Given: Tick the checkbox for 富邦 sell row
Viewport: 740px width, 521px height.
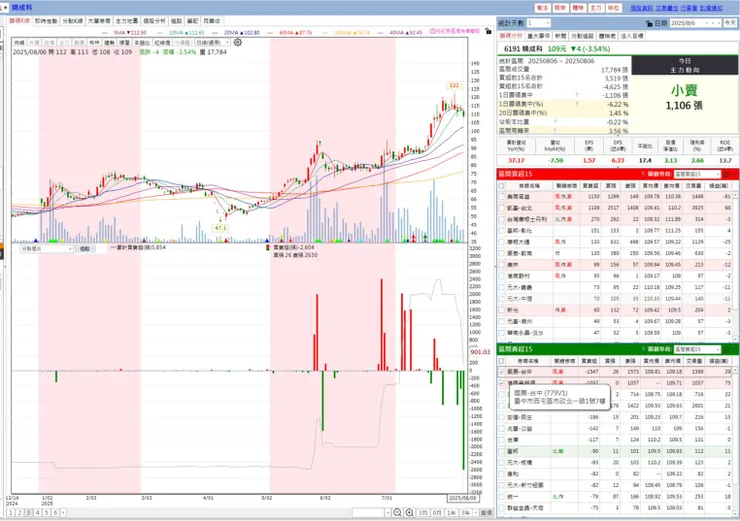Looking at the screenshot, I should click(x=502, y=451).
